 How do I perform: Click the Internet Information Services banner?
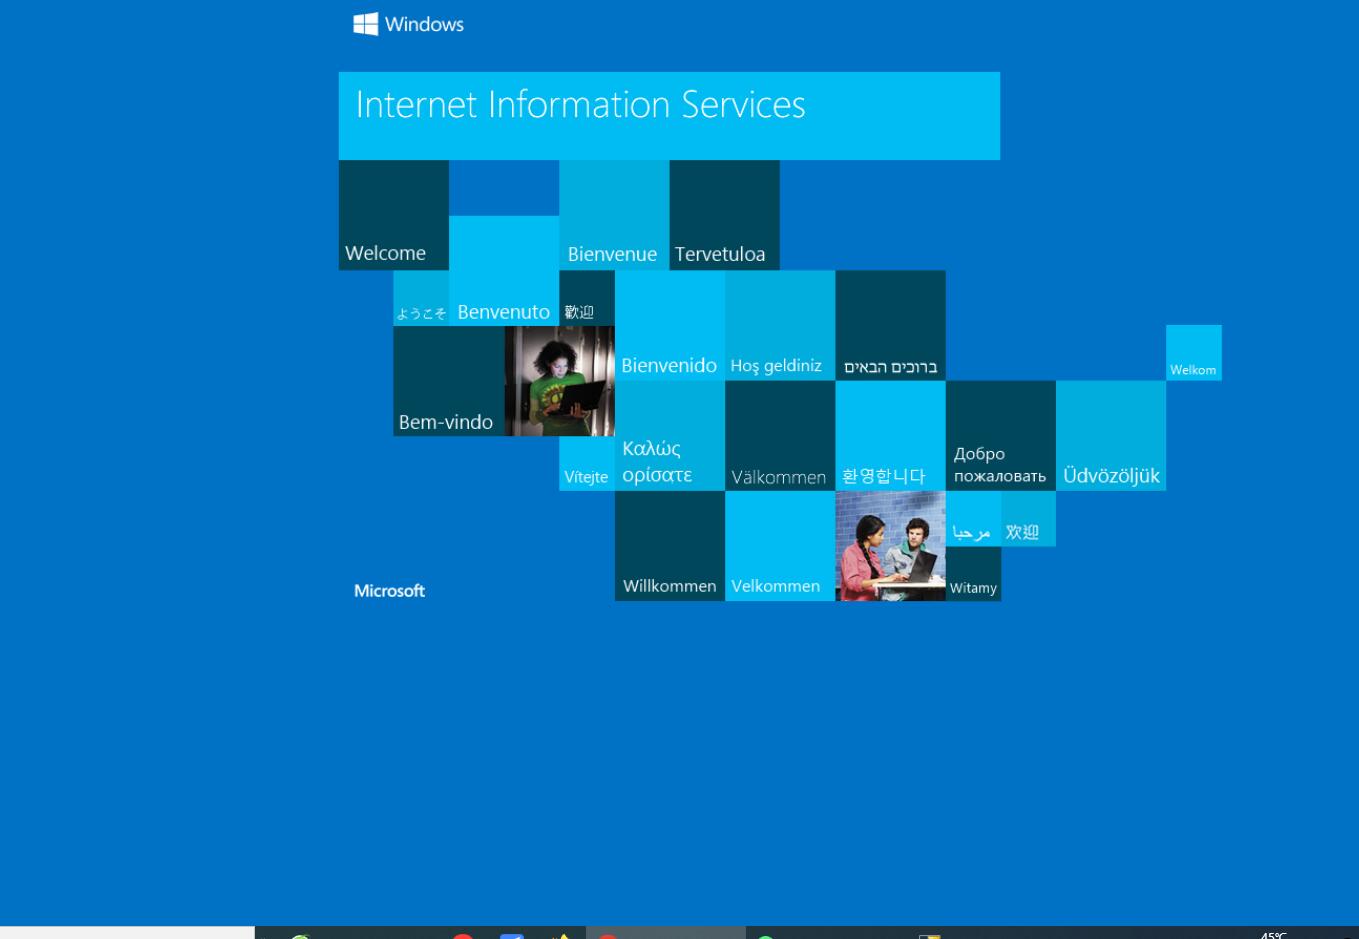[668, 115]
